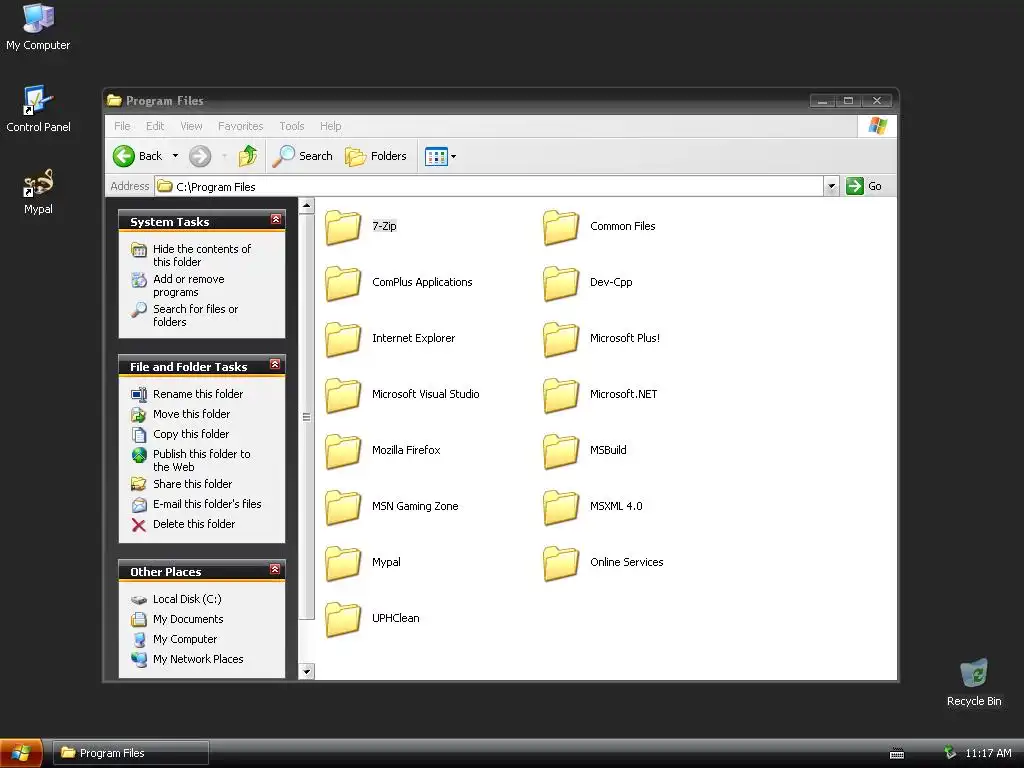The height and width of the screenshot is (768, 1024).
Task: Open the Back history dropdown arrow
Action: coord(175,156)
